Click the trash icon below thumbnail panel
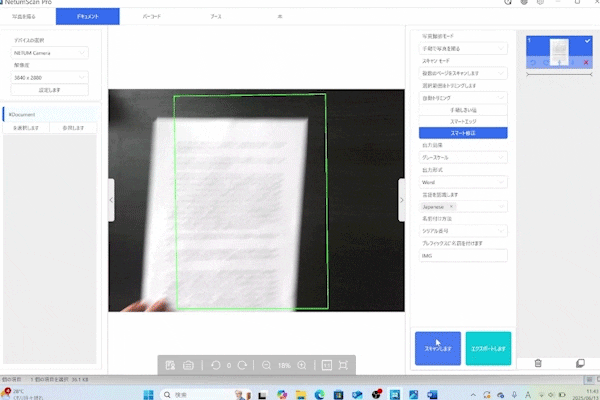600x400 pixels. [538, 363]
